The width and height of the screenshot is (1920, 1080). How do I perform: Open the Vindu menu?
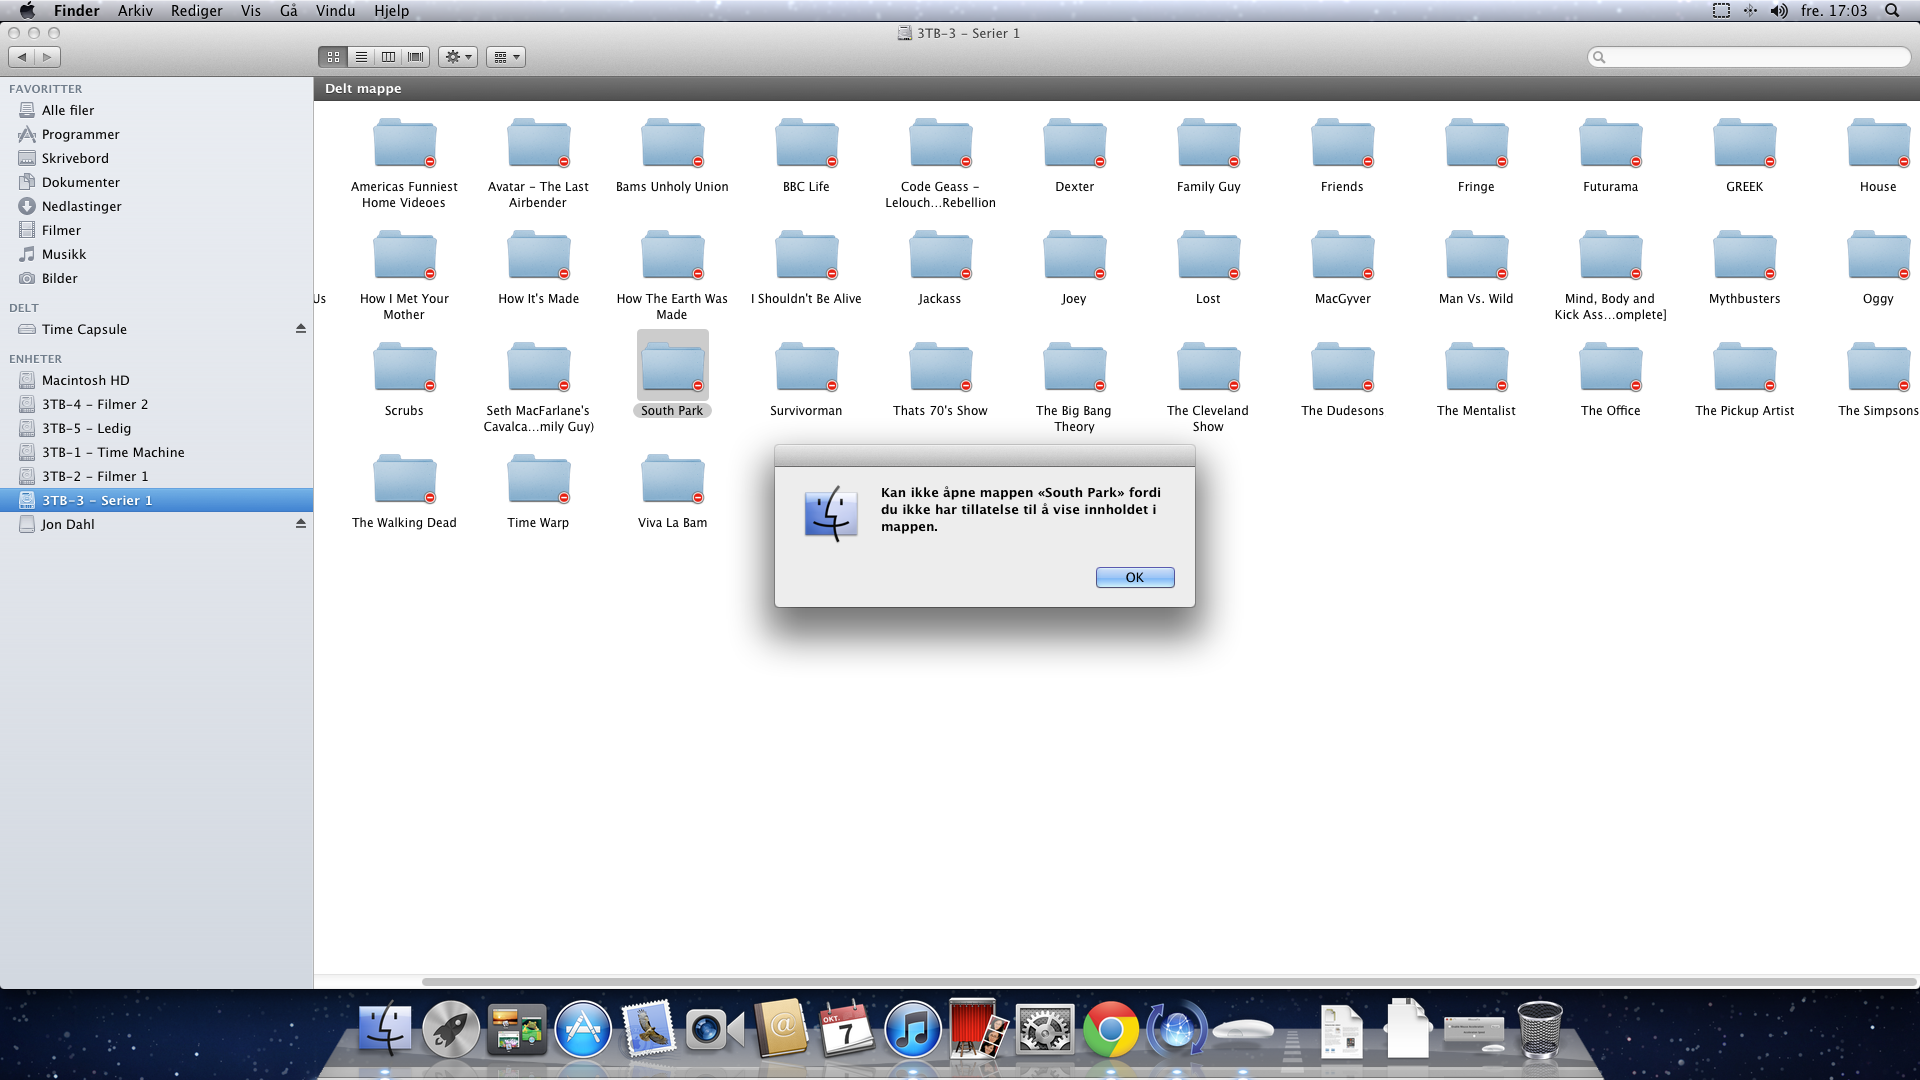[x=335, y=11]
